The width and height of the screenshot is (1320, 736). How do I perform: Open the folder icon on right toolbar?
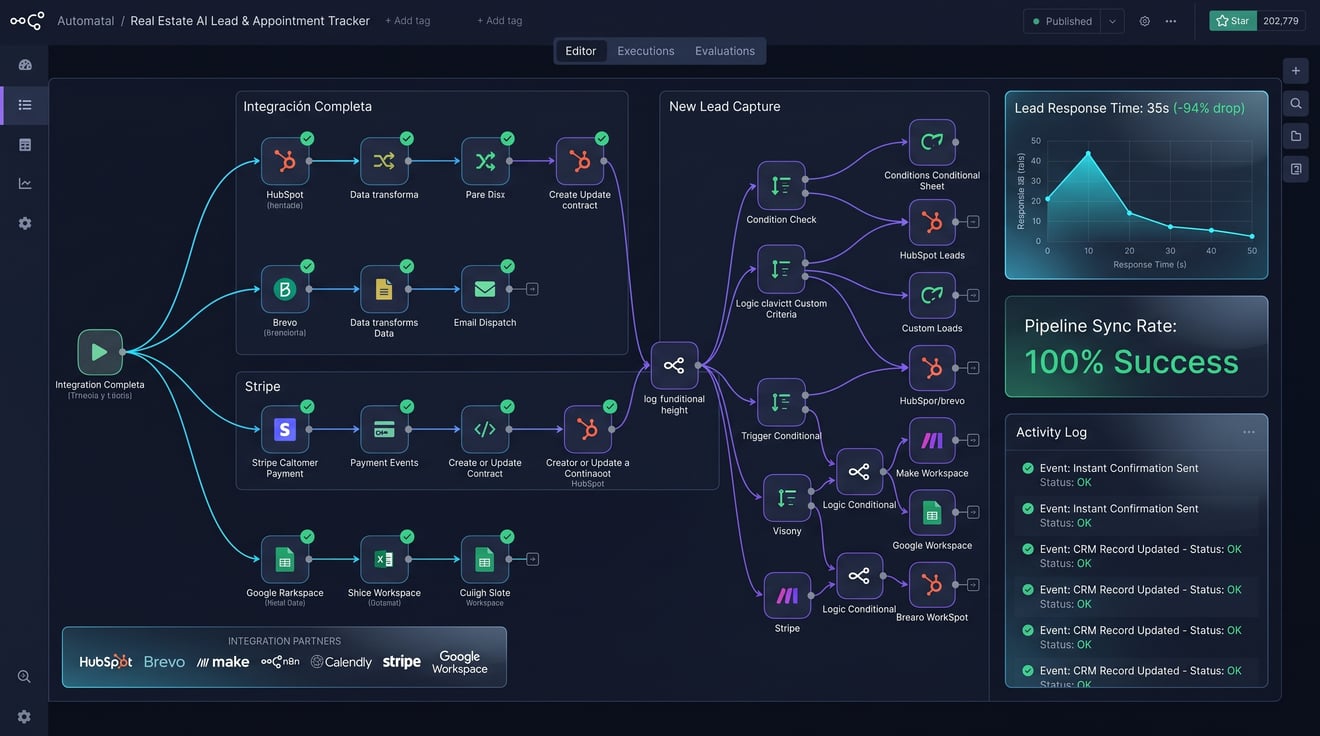coord(1296,136)
